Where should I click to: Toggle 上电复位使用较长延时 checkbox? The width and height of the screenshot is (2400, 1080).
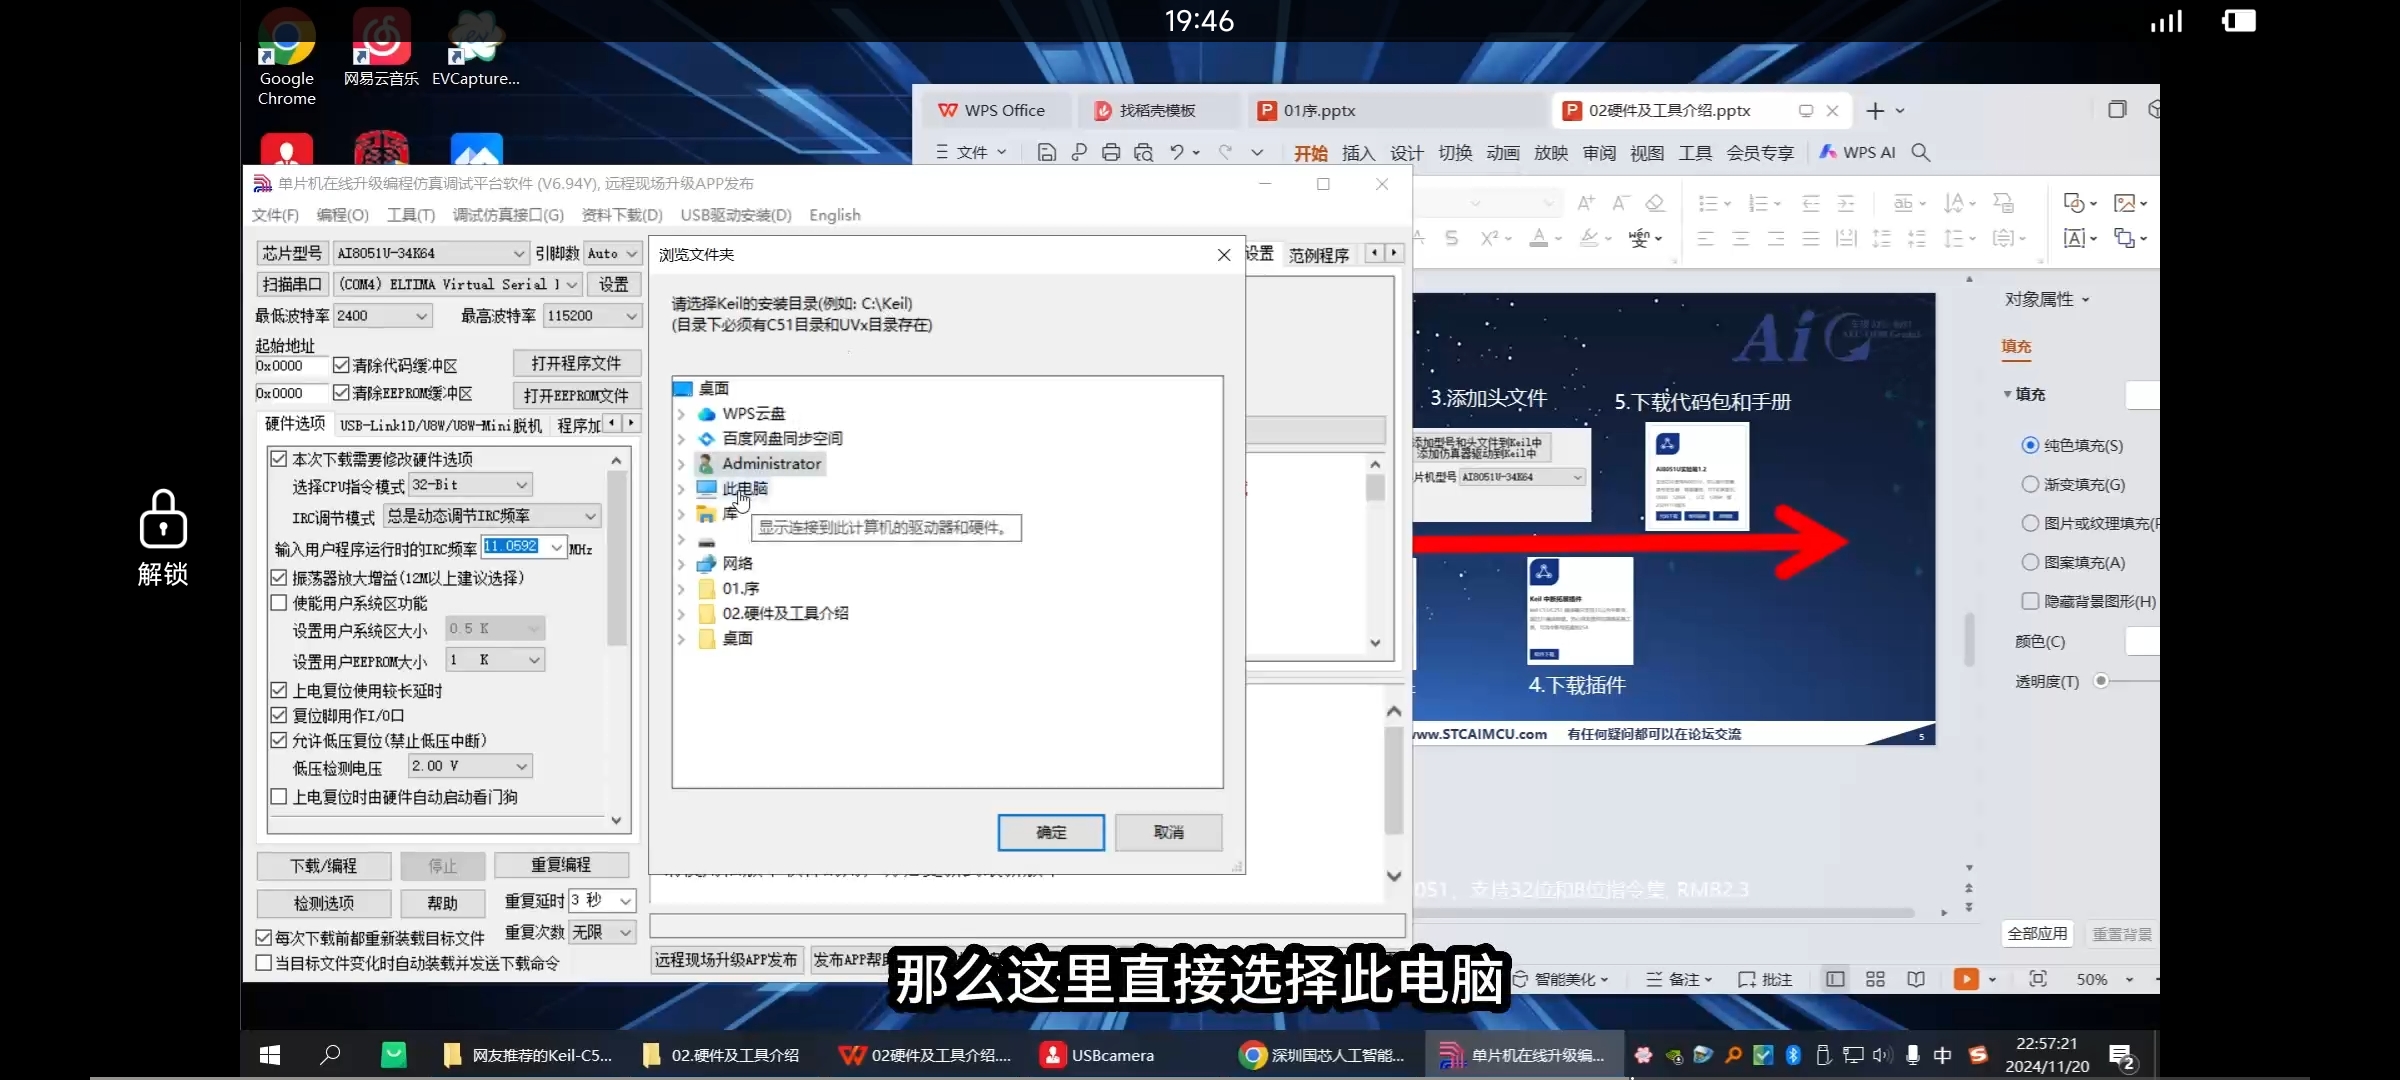pyautogui.click(x=279, y=690)
